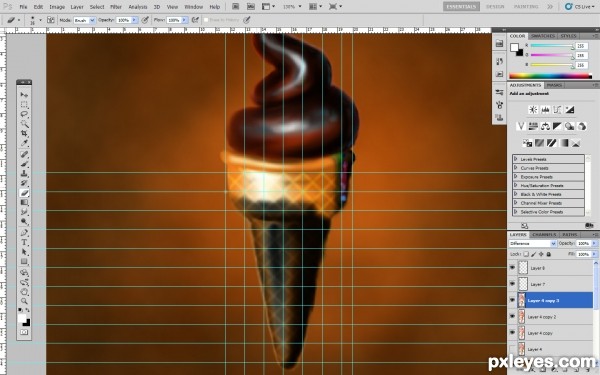Switch to the Essentials workspace
600x375 pixels.
pos(461,7)
